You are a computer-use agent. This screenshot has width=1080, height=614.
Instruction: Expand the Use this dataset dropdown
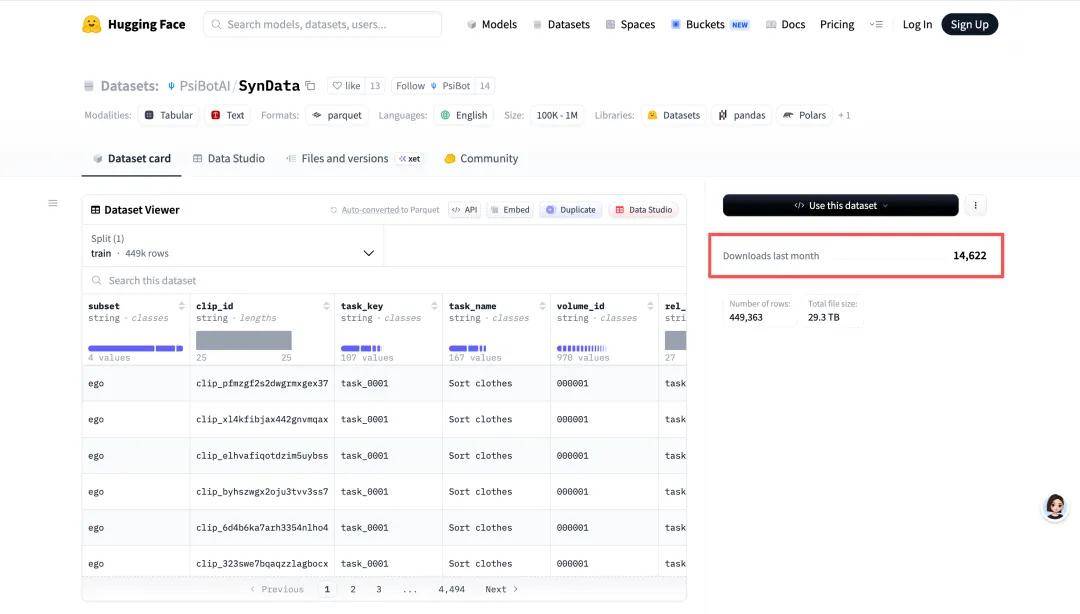point(840,205)
